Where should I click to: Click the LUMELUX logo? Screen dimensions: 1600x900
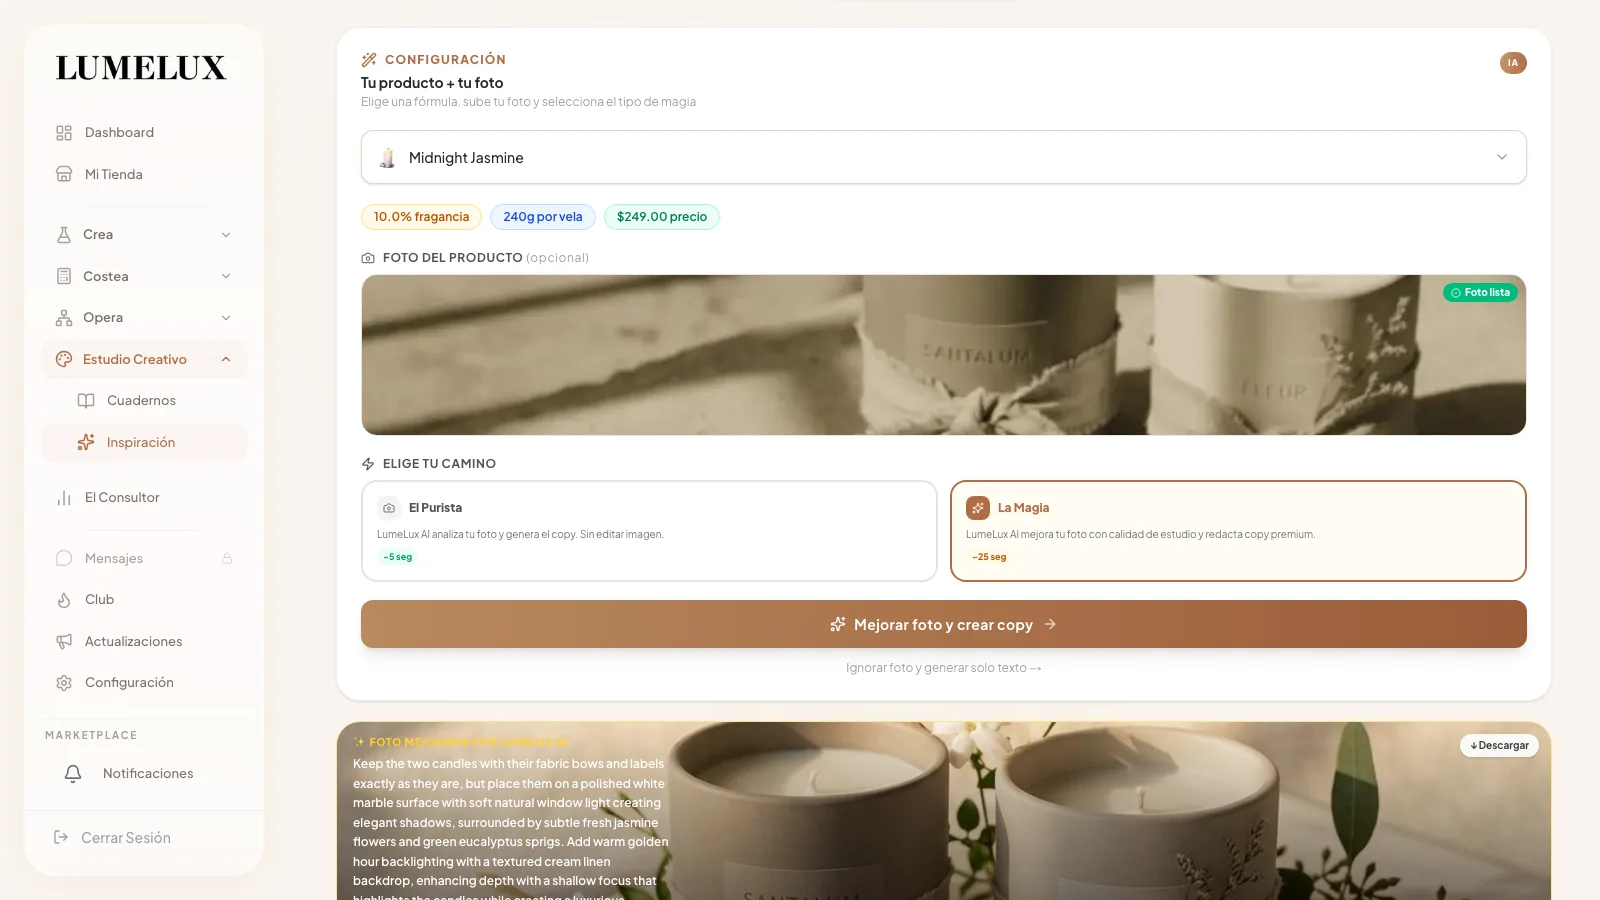(141, 68)
